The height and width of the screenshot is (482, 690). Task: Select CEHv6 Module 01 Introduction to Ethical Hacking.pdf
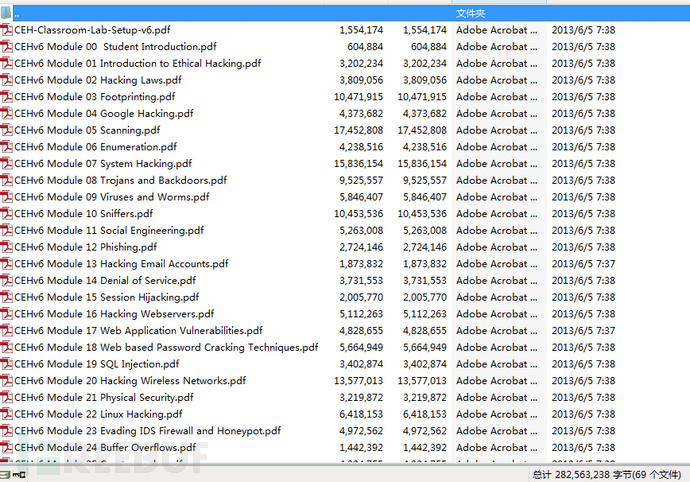pyautogui.click(x=138, y=63)
